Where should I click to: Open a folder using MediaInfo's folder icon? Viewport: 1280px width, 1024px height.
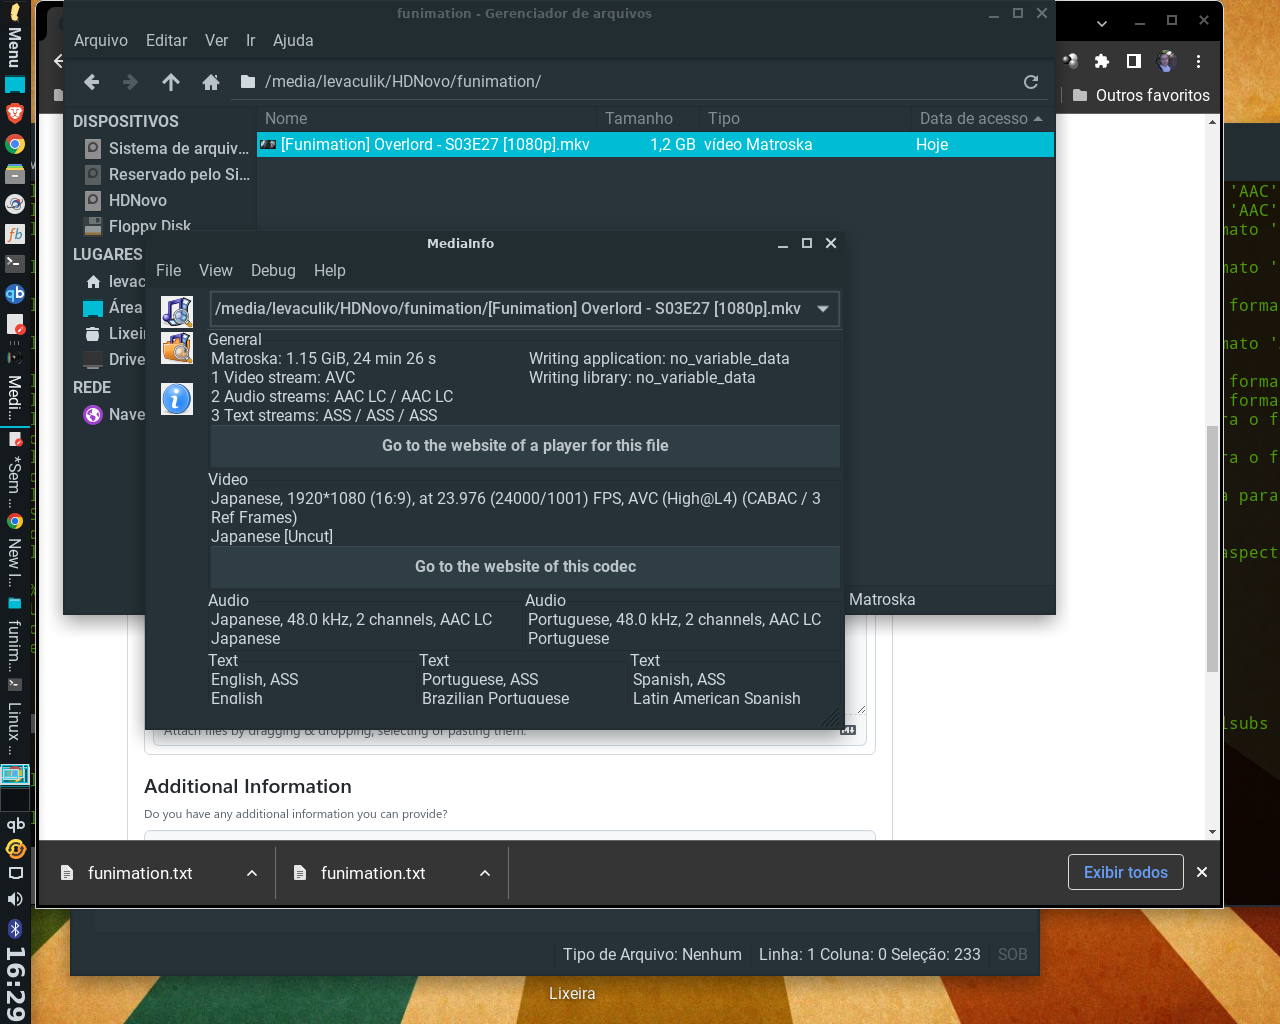point(177,349)
